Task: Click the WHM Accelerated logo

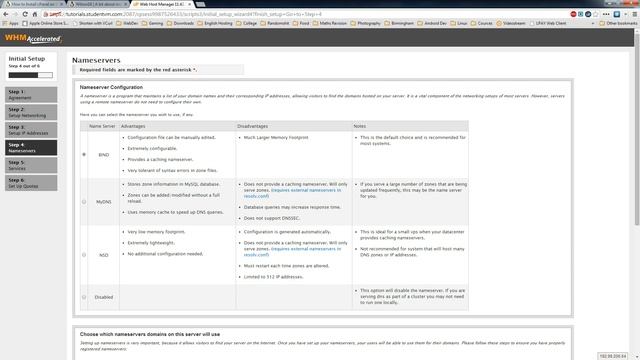Action: (x=33, y=38)
